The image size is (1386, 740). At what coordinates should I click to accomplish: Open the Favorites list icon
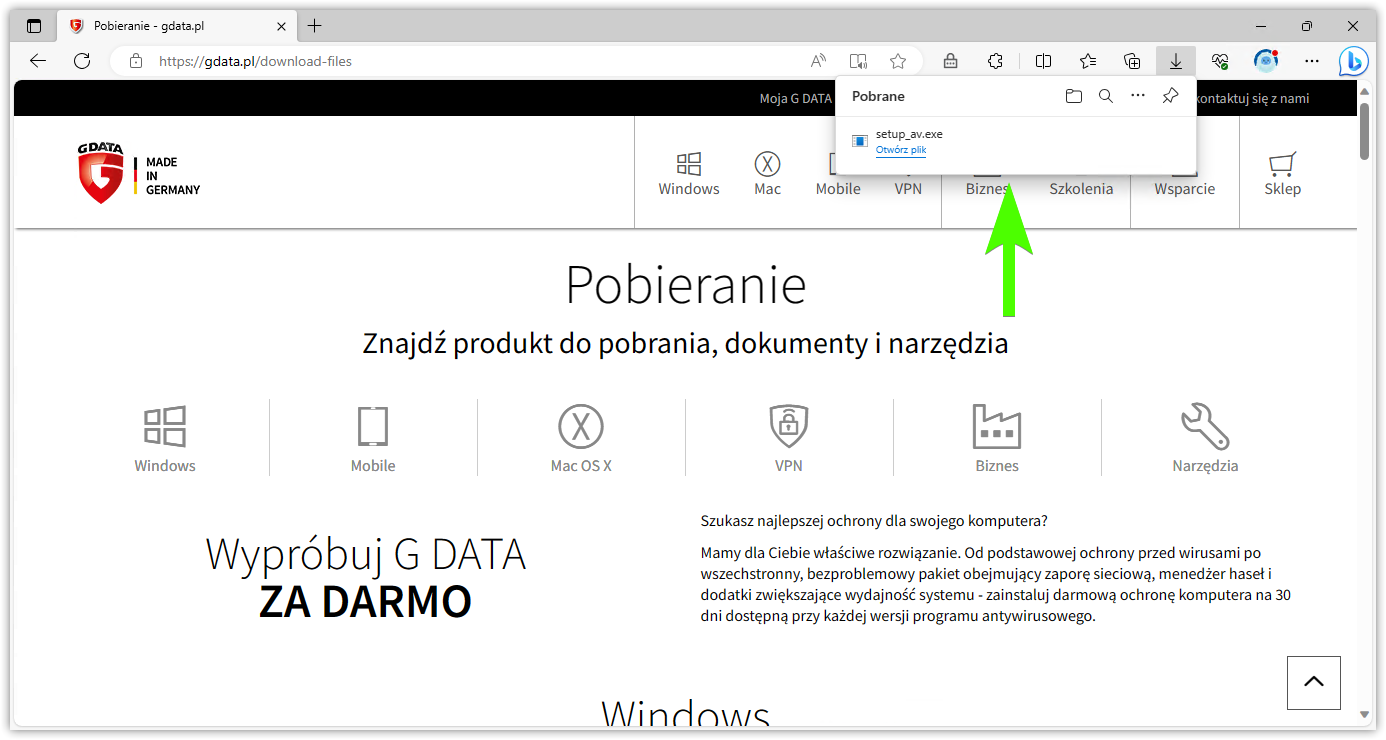point(1088,61)
